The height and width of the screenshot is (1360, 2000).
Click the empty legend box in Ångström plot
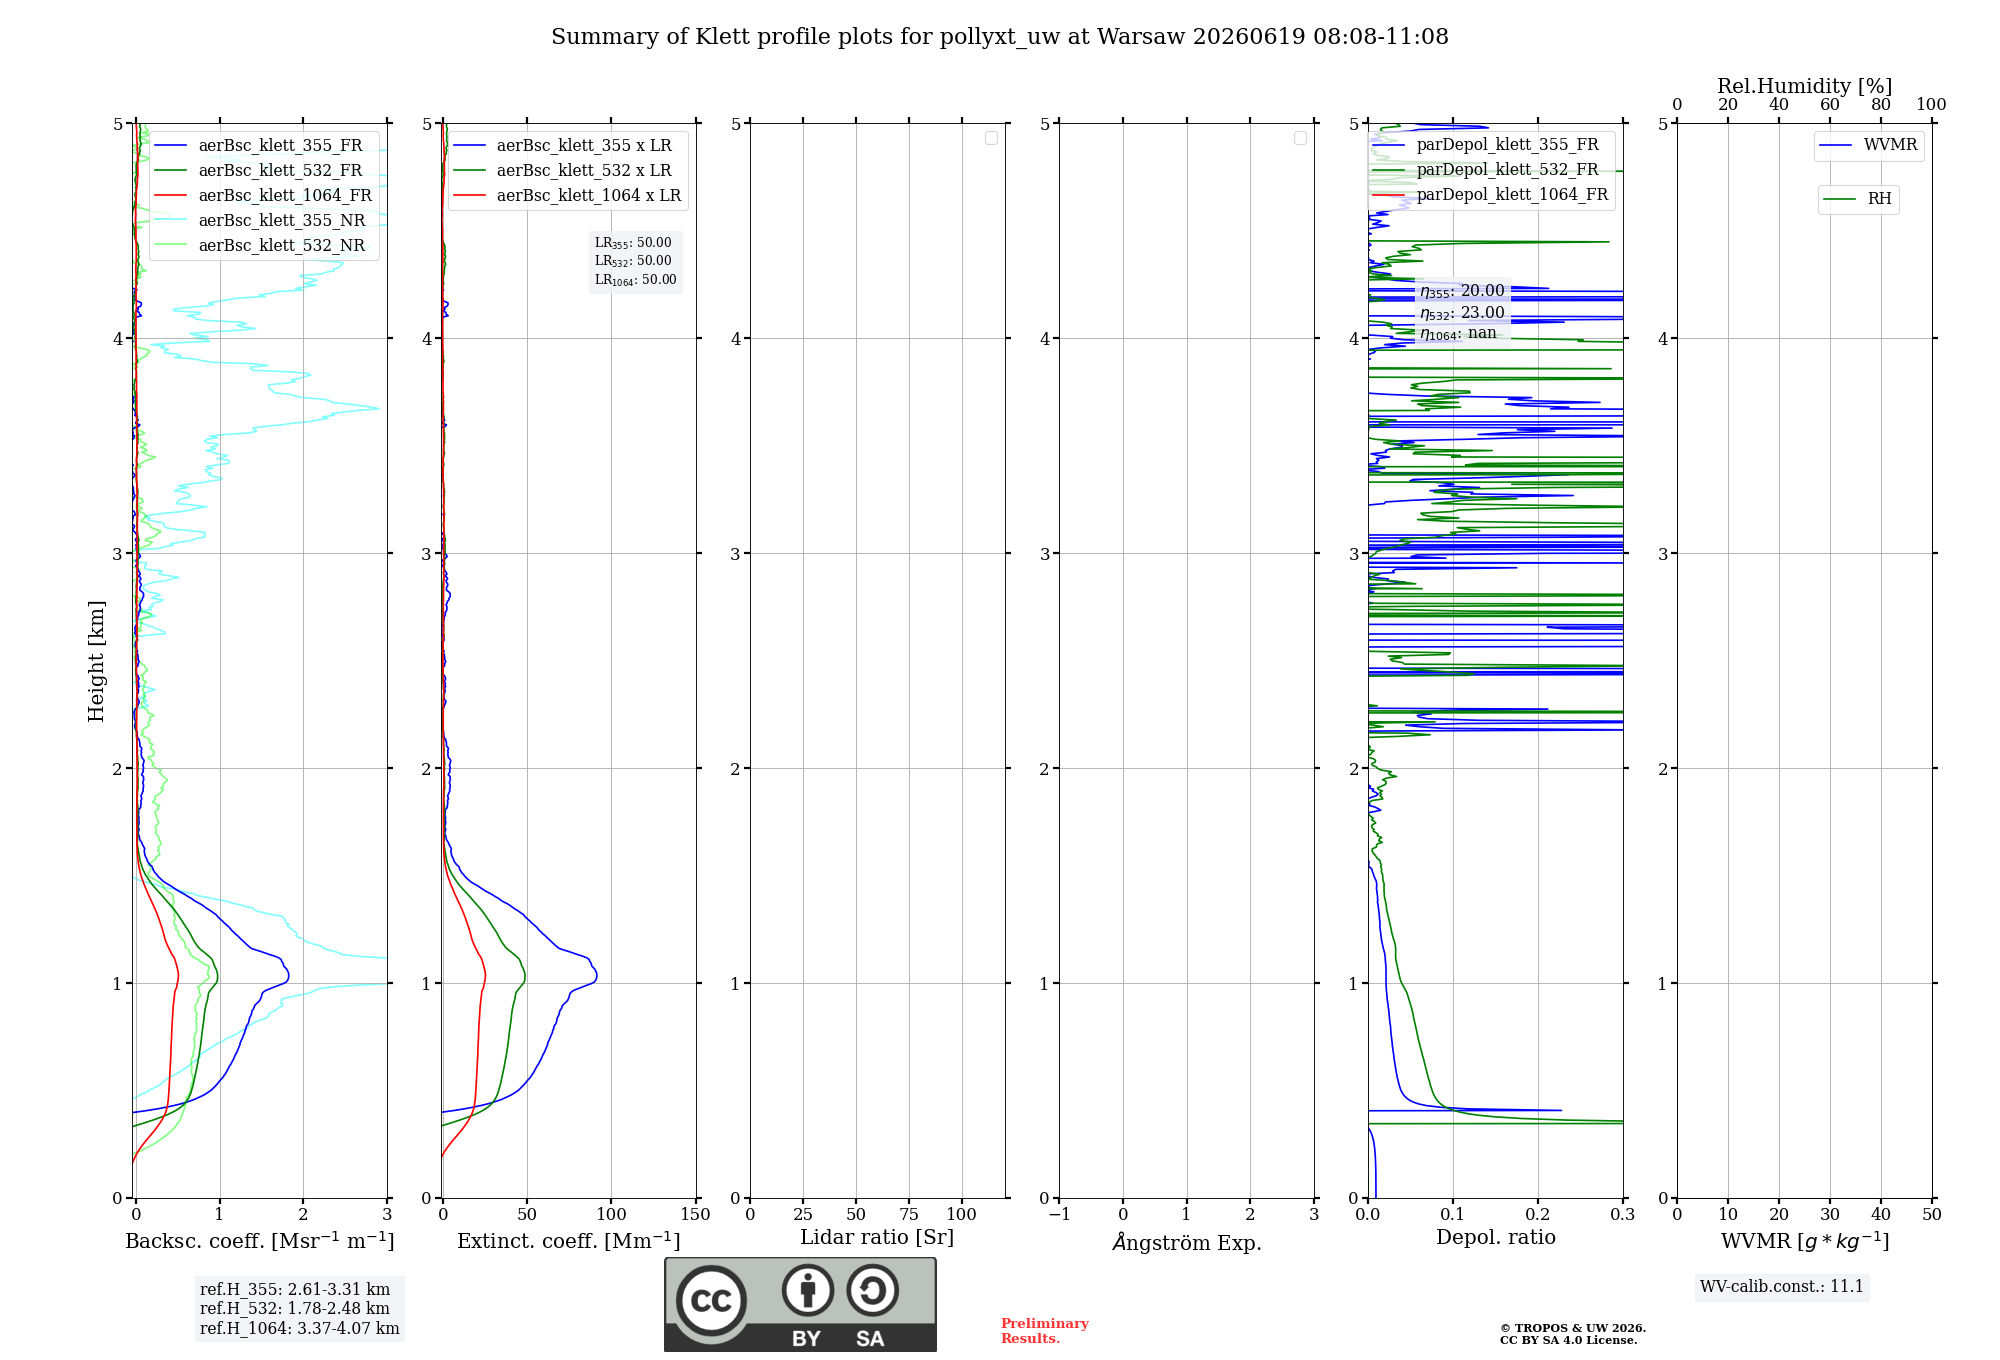tap(1300, 138)
